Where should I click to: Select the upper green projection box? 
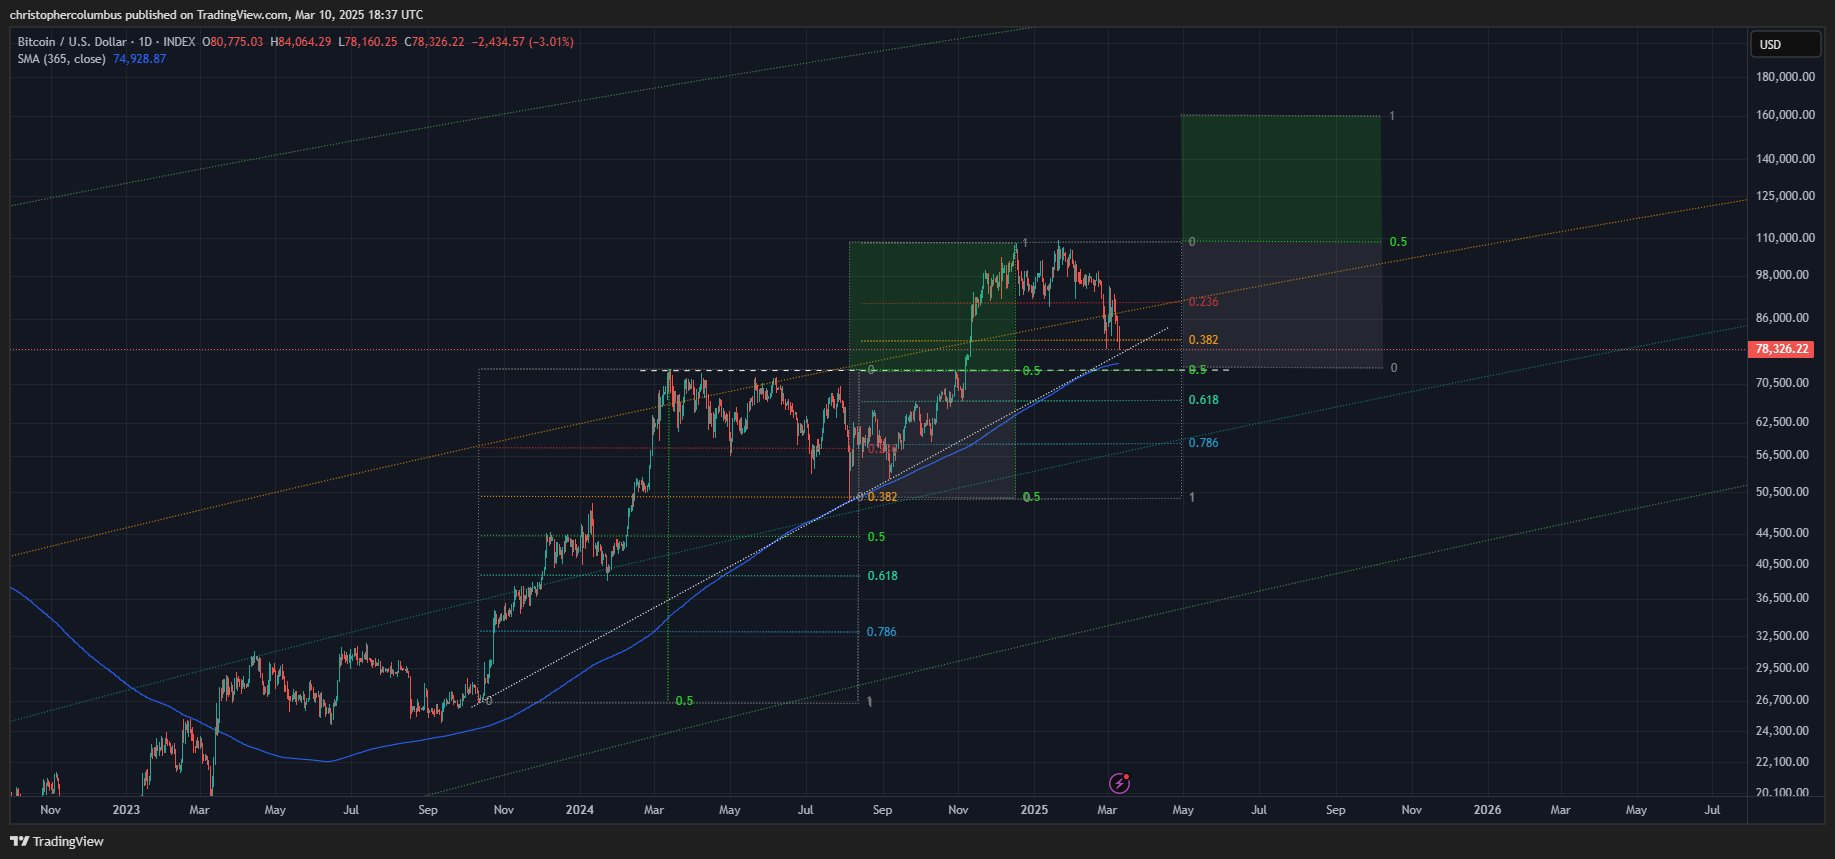(x=1280, y=178)
